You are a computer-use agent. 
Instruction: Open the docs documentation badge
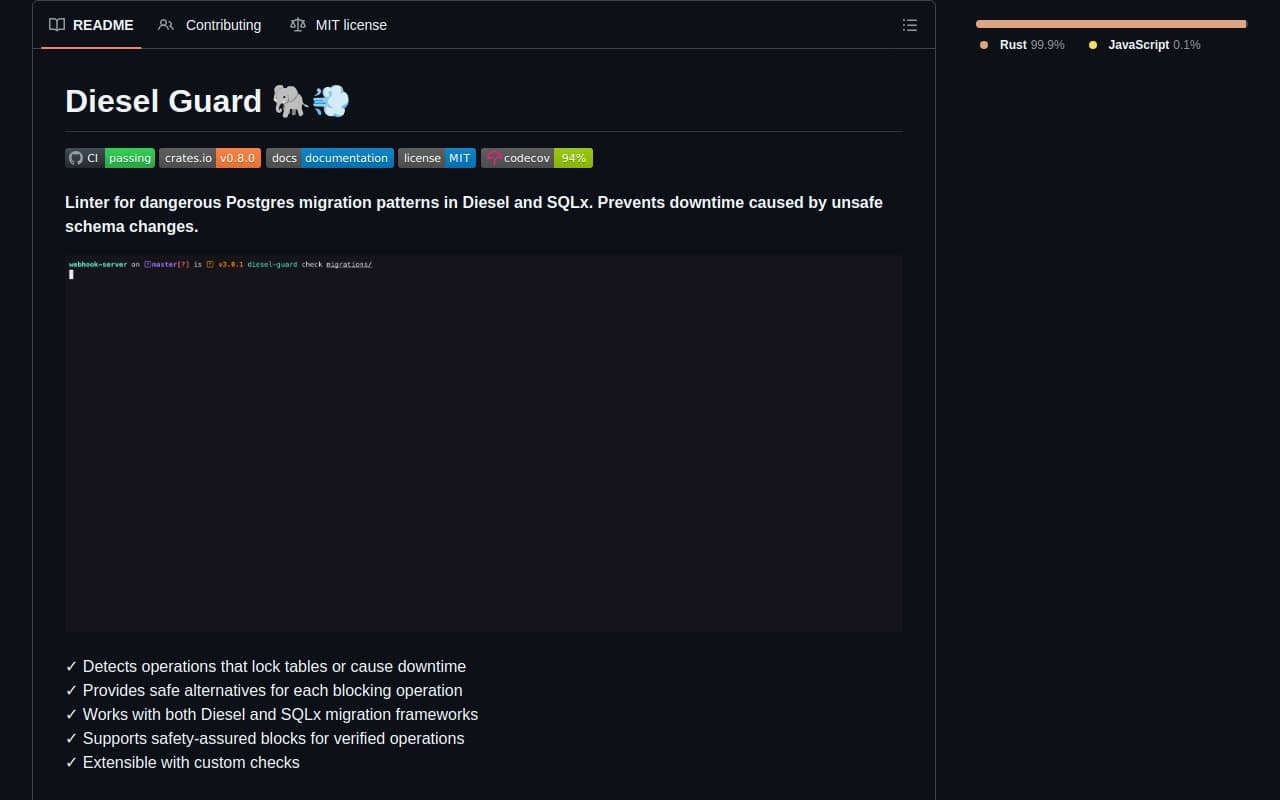[330, 158]
